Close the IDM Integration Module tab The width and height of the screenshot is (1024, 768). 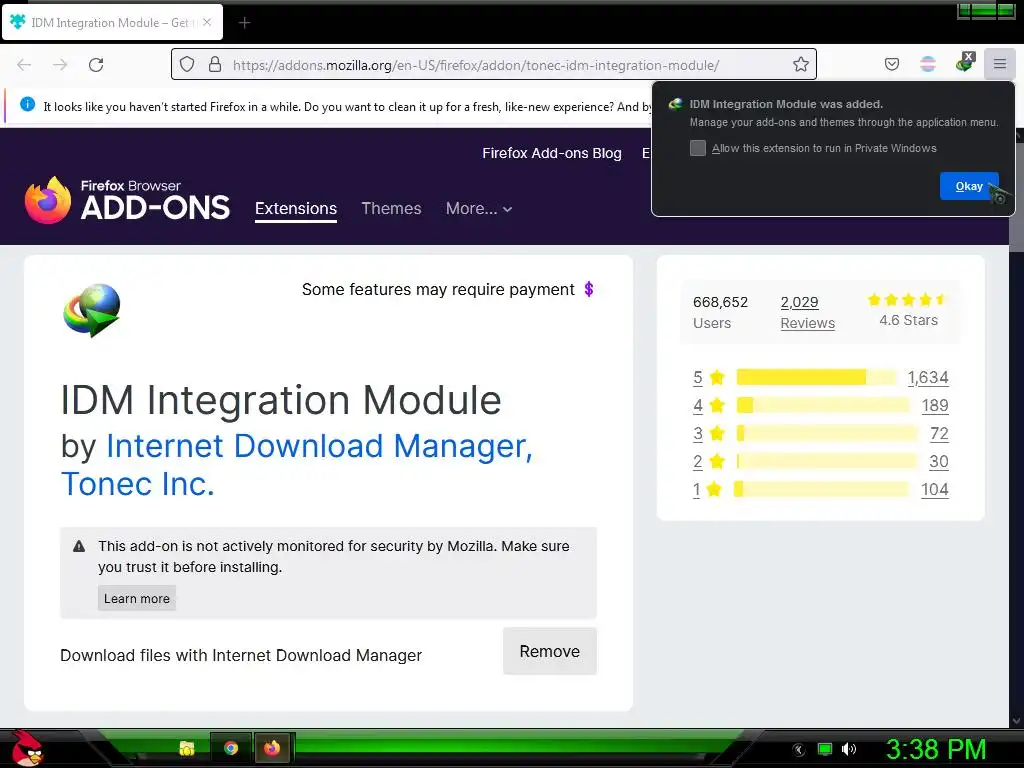[x=207, y=22]
